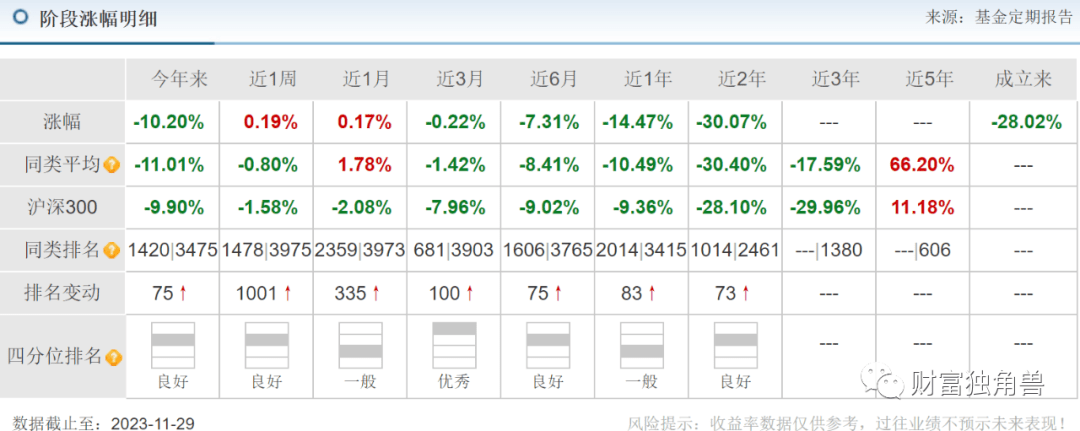Click rank change value 1001
This screenshot has width=1080, height=431.
[x=256, y=293]
